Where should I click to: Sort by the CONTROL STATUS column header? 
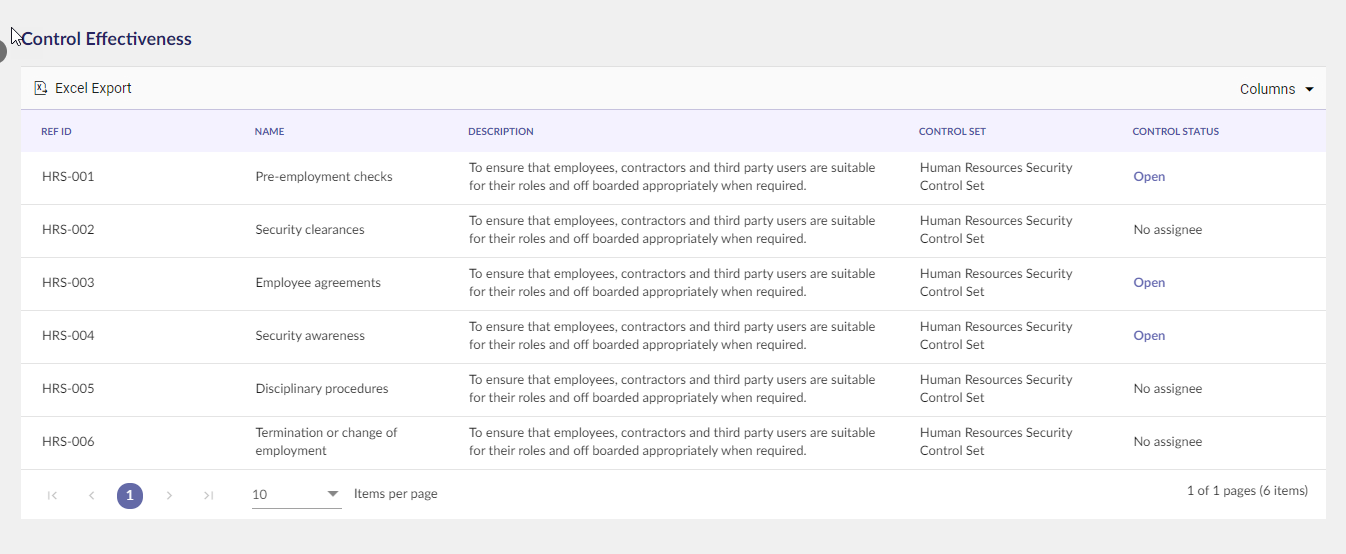click(x=1175, y=132)
